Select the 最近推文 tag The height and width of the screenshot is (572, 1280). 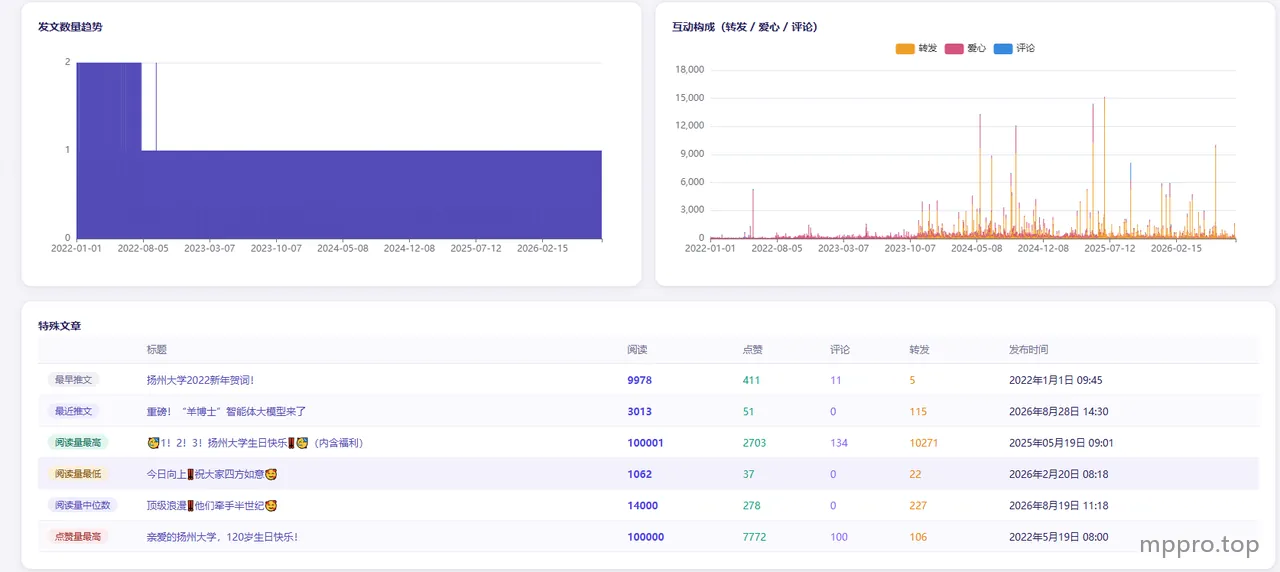73,411
